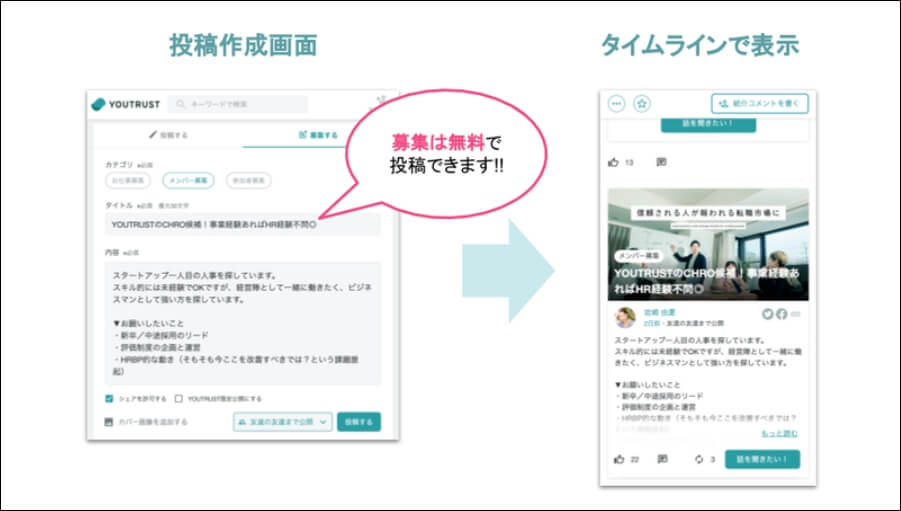Click the 内容 body text area
901x511 pixels.
coord(242,323)
